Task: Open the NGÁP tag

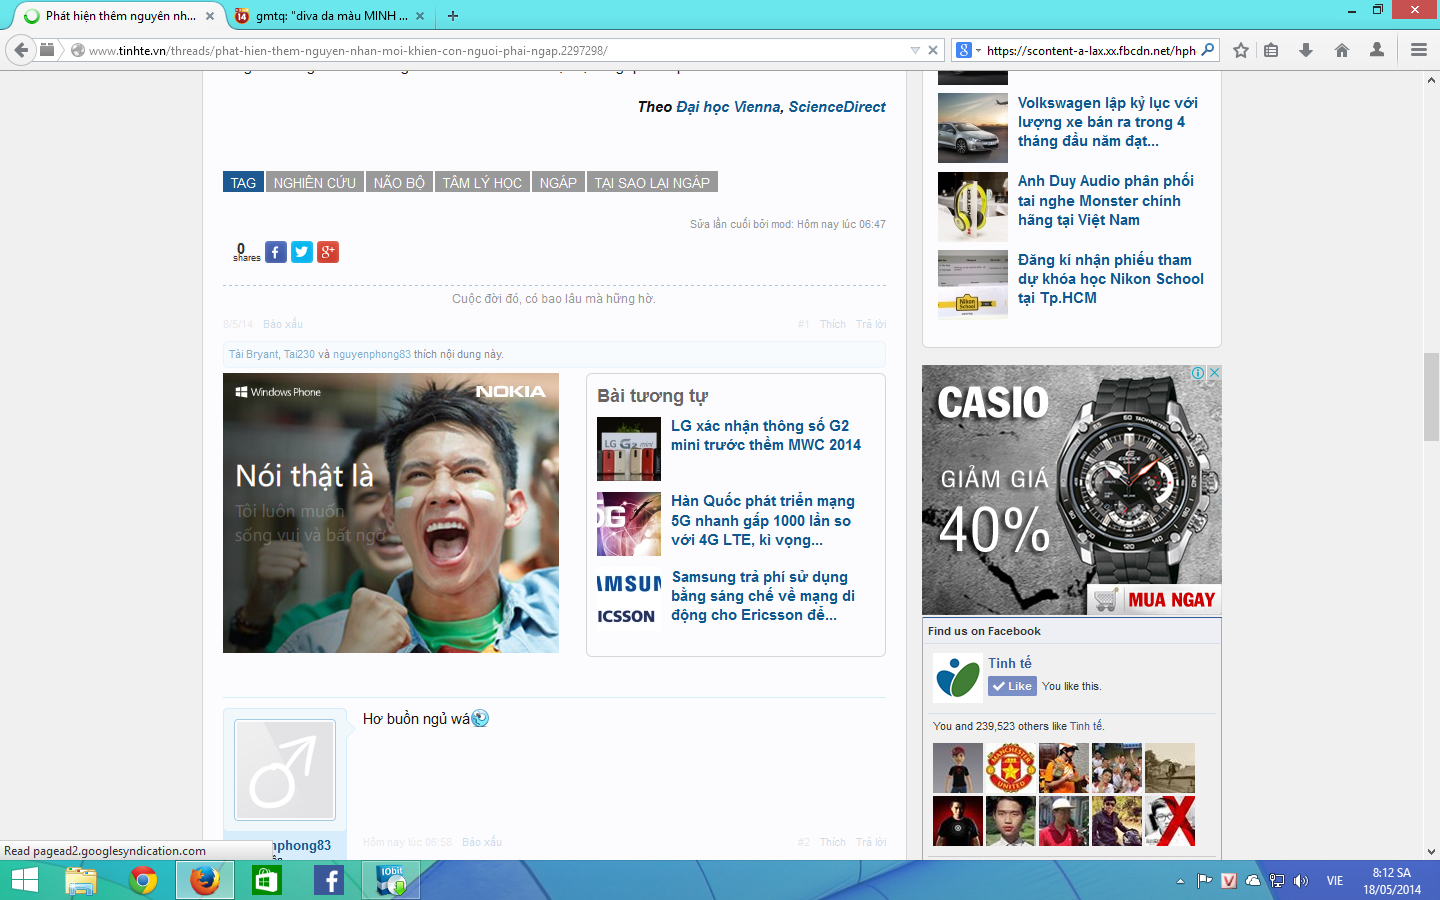Action: coord(558,182)
